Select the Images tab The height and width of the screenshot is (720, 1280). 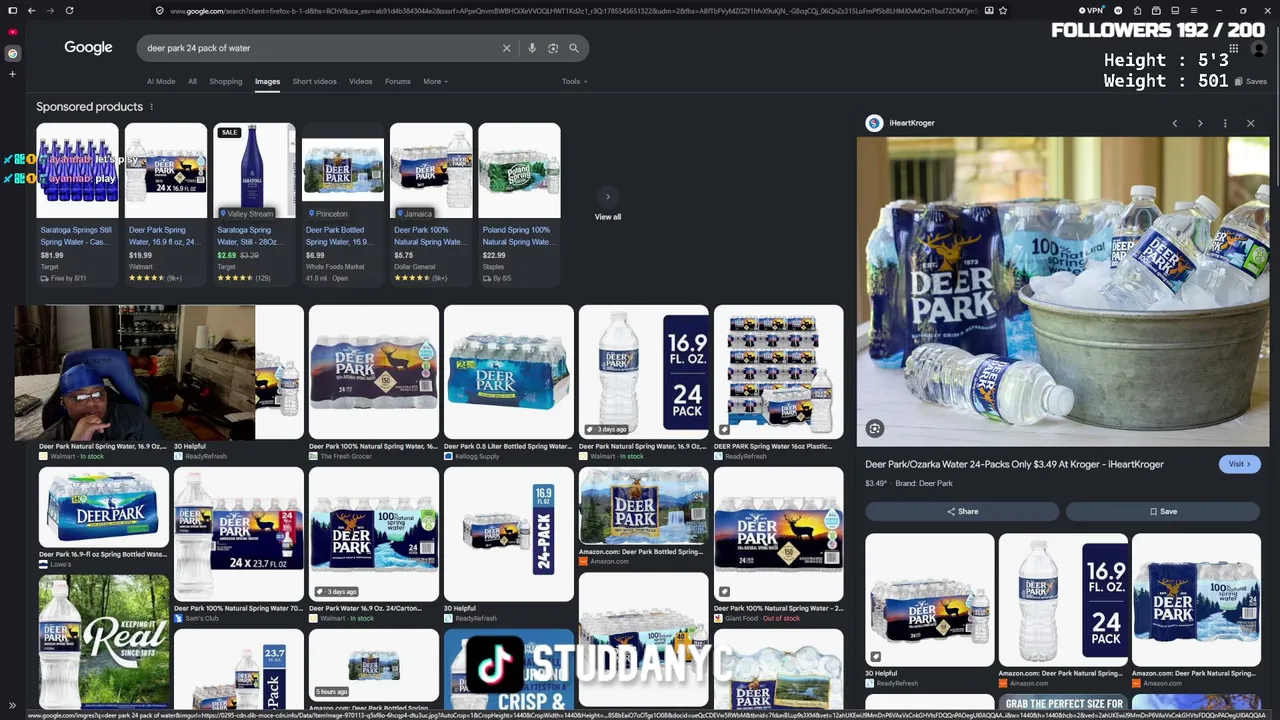tap(267, 82)
